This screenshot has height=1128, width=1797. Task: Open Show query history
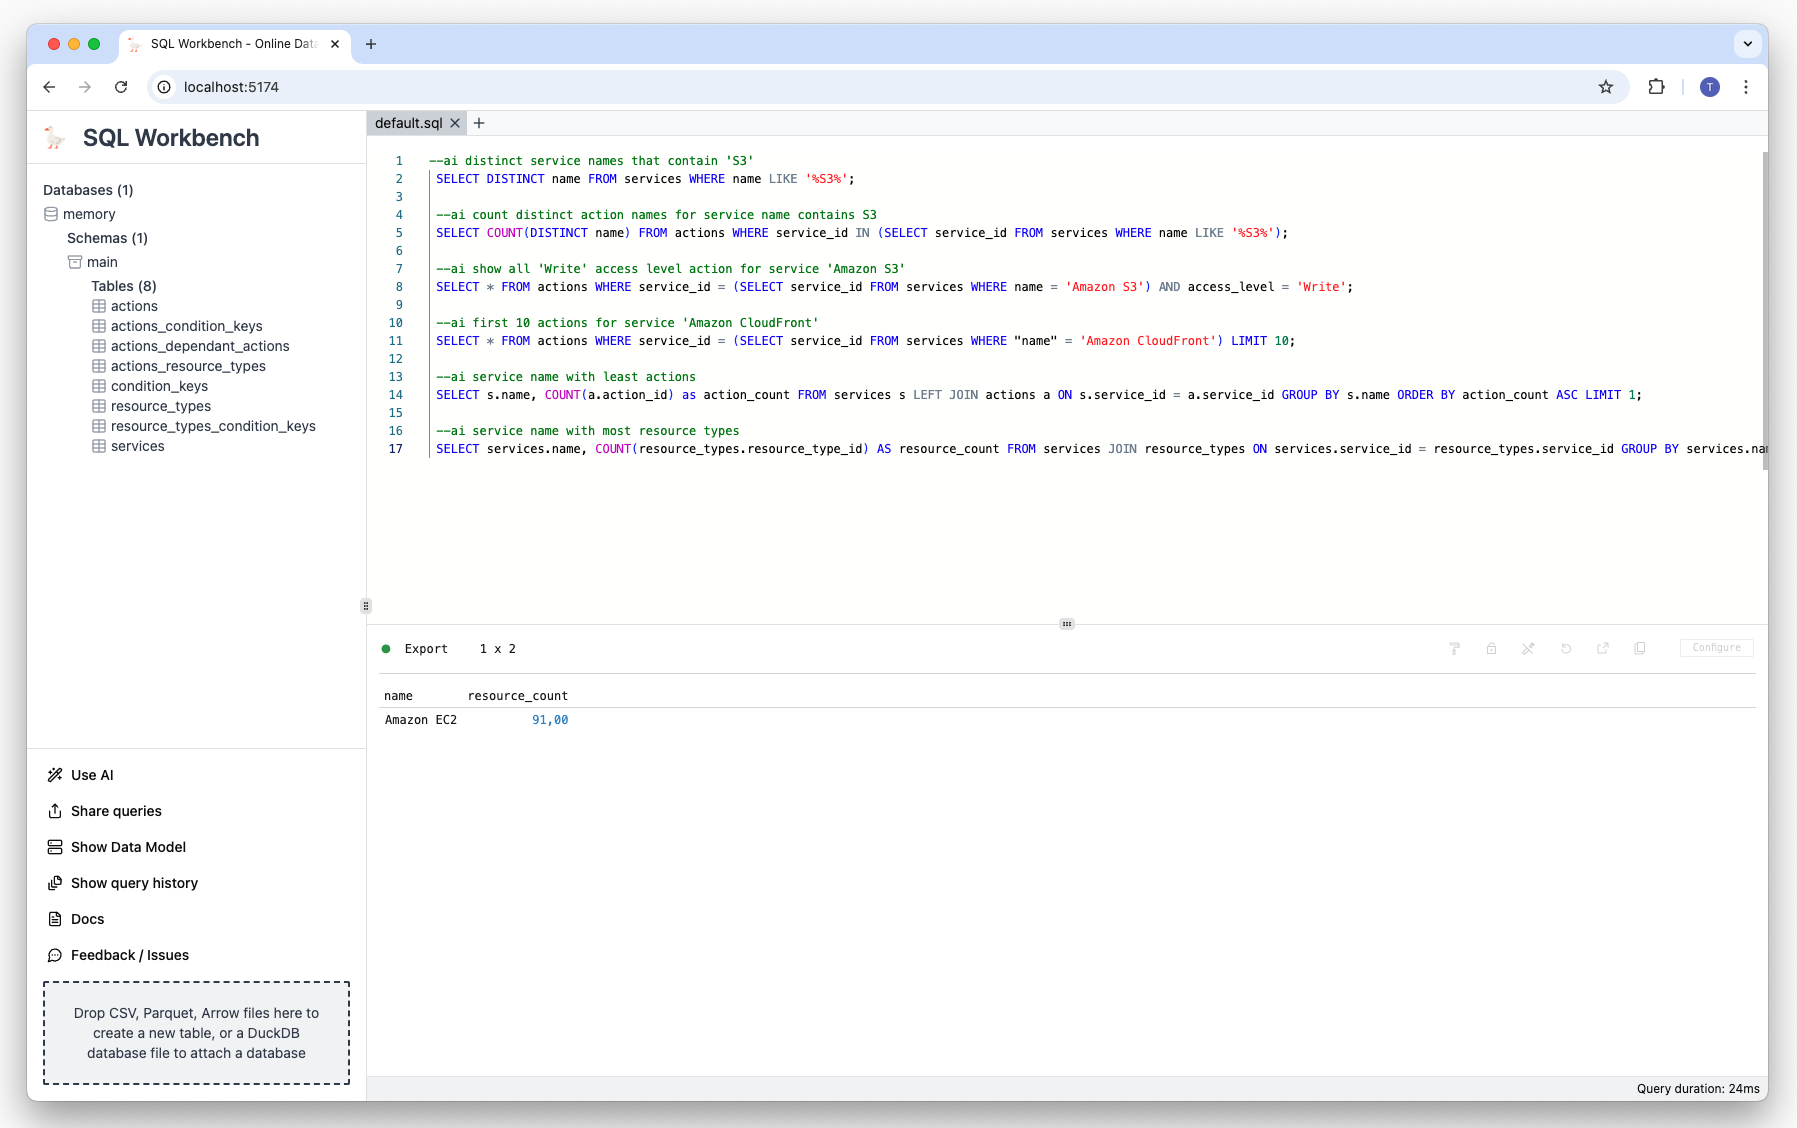pyautogui.click(x=134, y=883)
